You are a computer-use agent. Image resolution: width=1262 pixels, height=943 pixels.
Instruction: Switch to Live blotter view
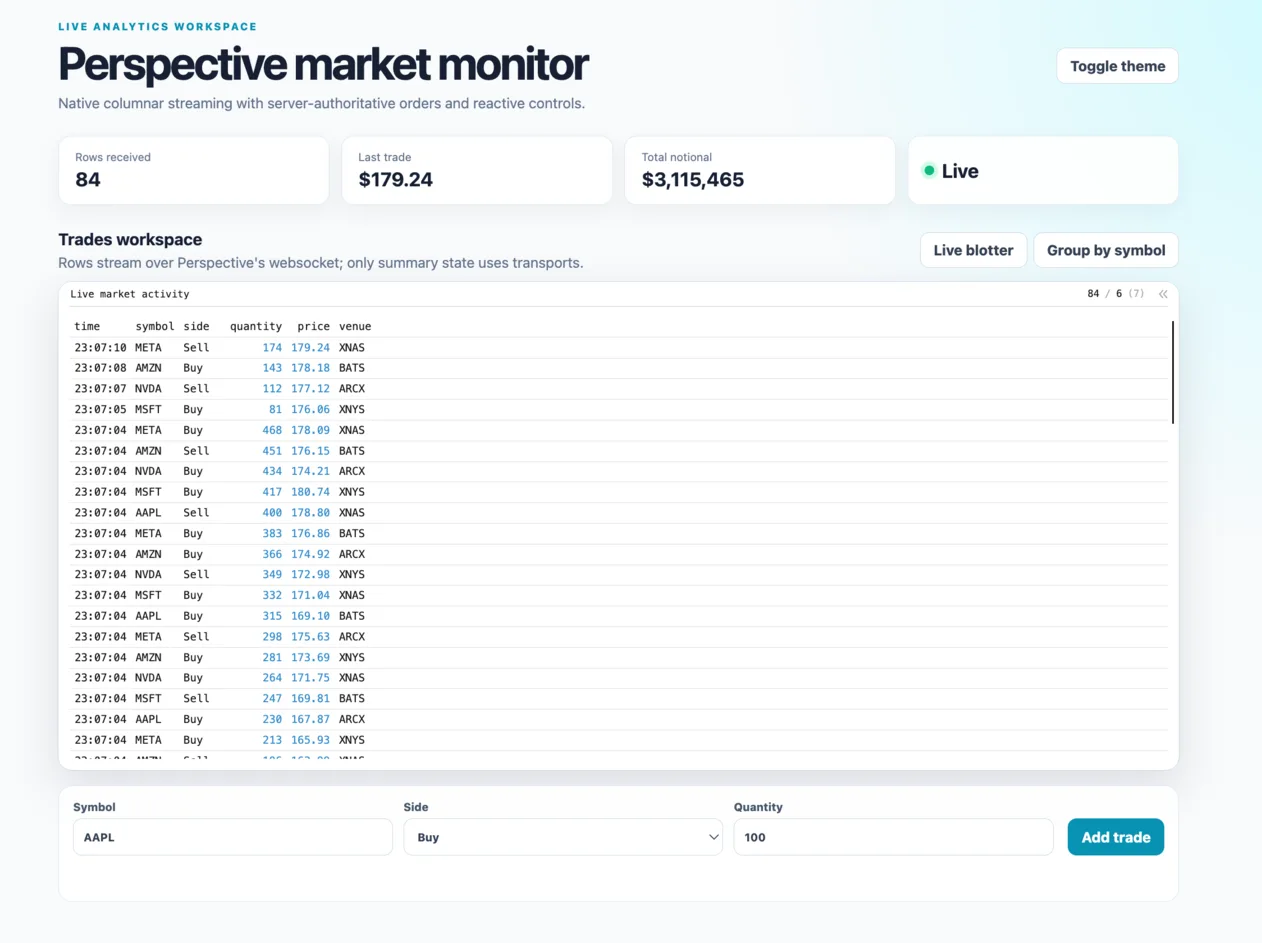click(x=973, y=250)
